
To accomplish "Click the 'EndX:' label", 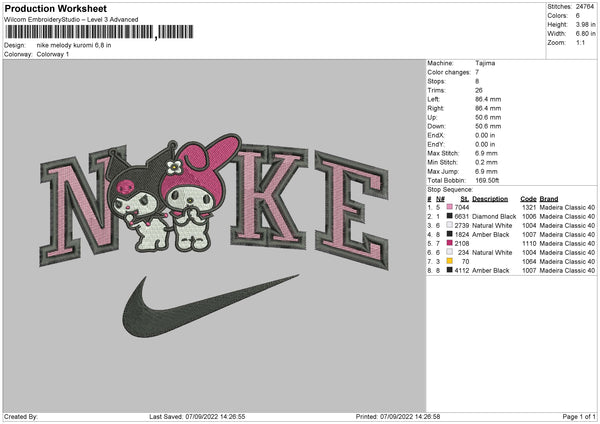I will [436, 135].
